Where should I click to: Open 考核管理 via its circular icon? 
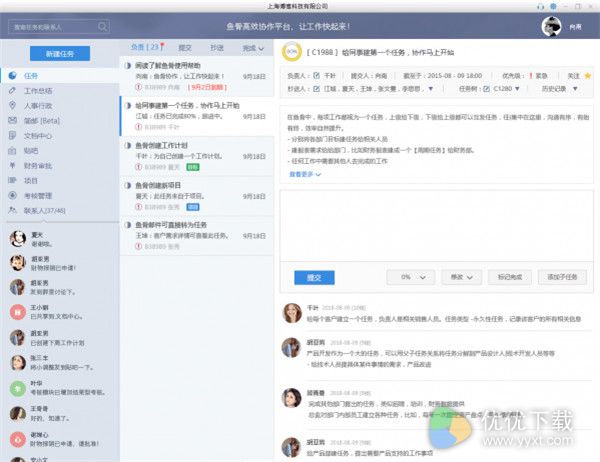click(12, 196)
